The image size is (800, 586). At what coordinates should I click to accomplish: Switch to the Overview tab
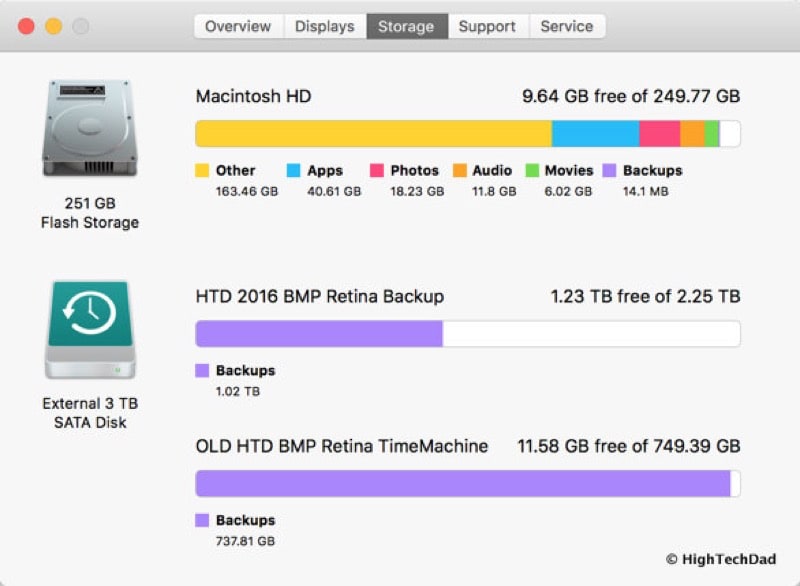pyautogui.click(x=238, y=27)
